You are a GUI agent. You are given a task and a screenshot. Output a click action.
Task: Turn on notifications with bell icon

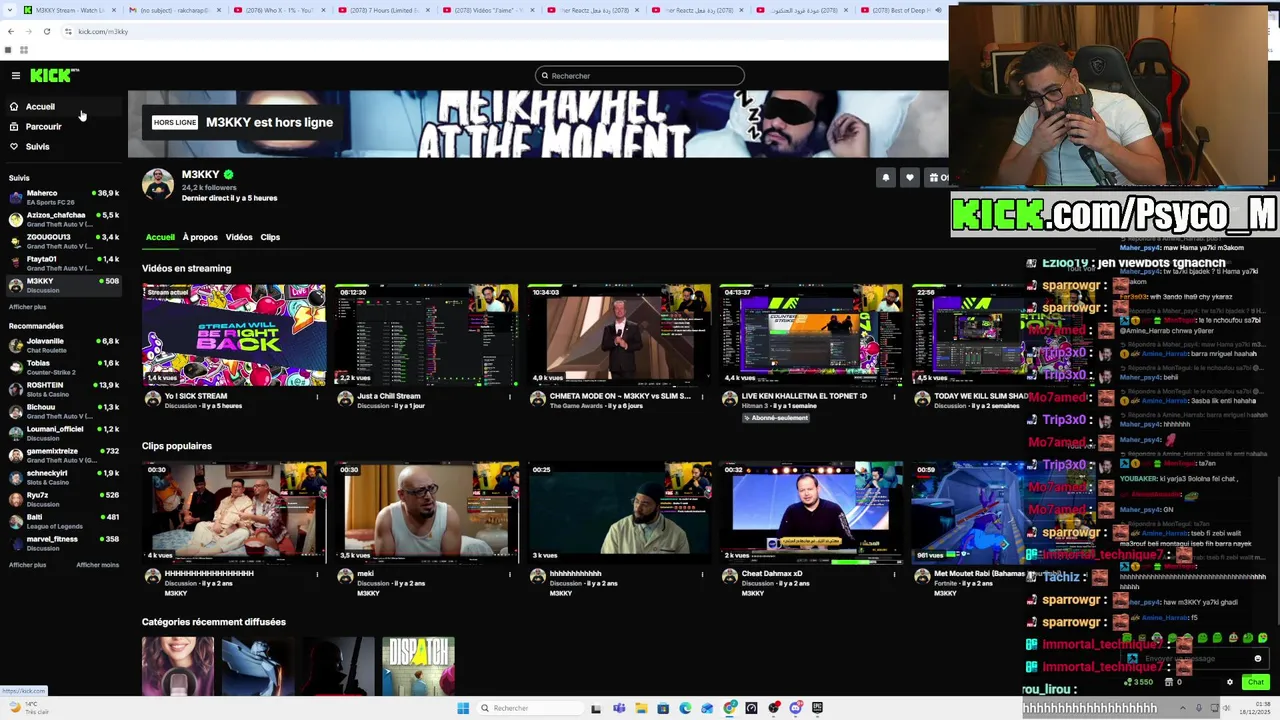[885, 177]
